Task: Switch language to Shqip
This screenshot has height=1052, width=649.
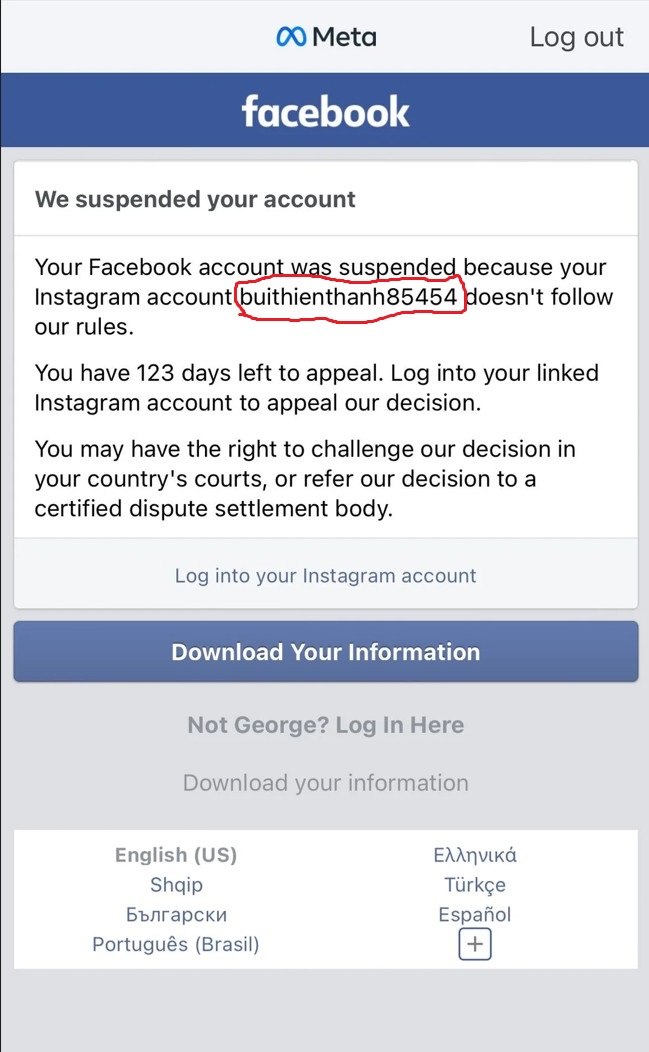Action: 176,885
